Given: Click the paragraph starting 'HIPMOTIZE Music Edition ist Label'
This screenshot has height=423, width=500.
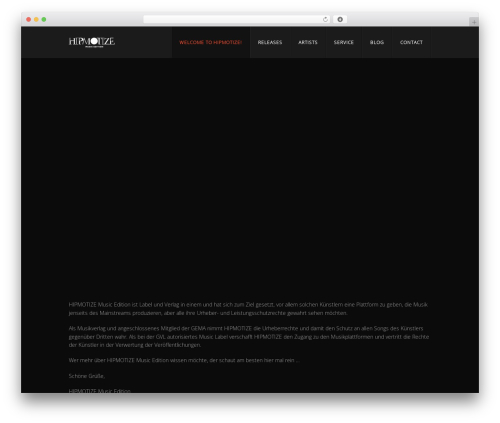Looking at the screenshot, I should coord(248,309).
